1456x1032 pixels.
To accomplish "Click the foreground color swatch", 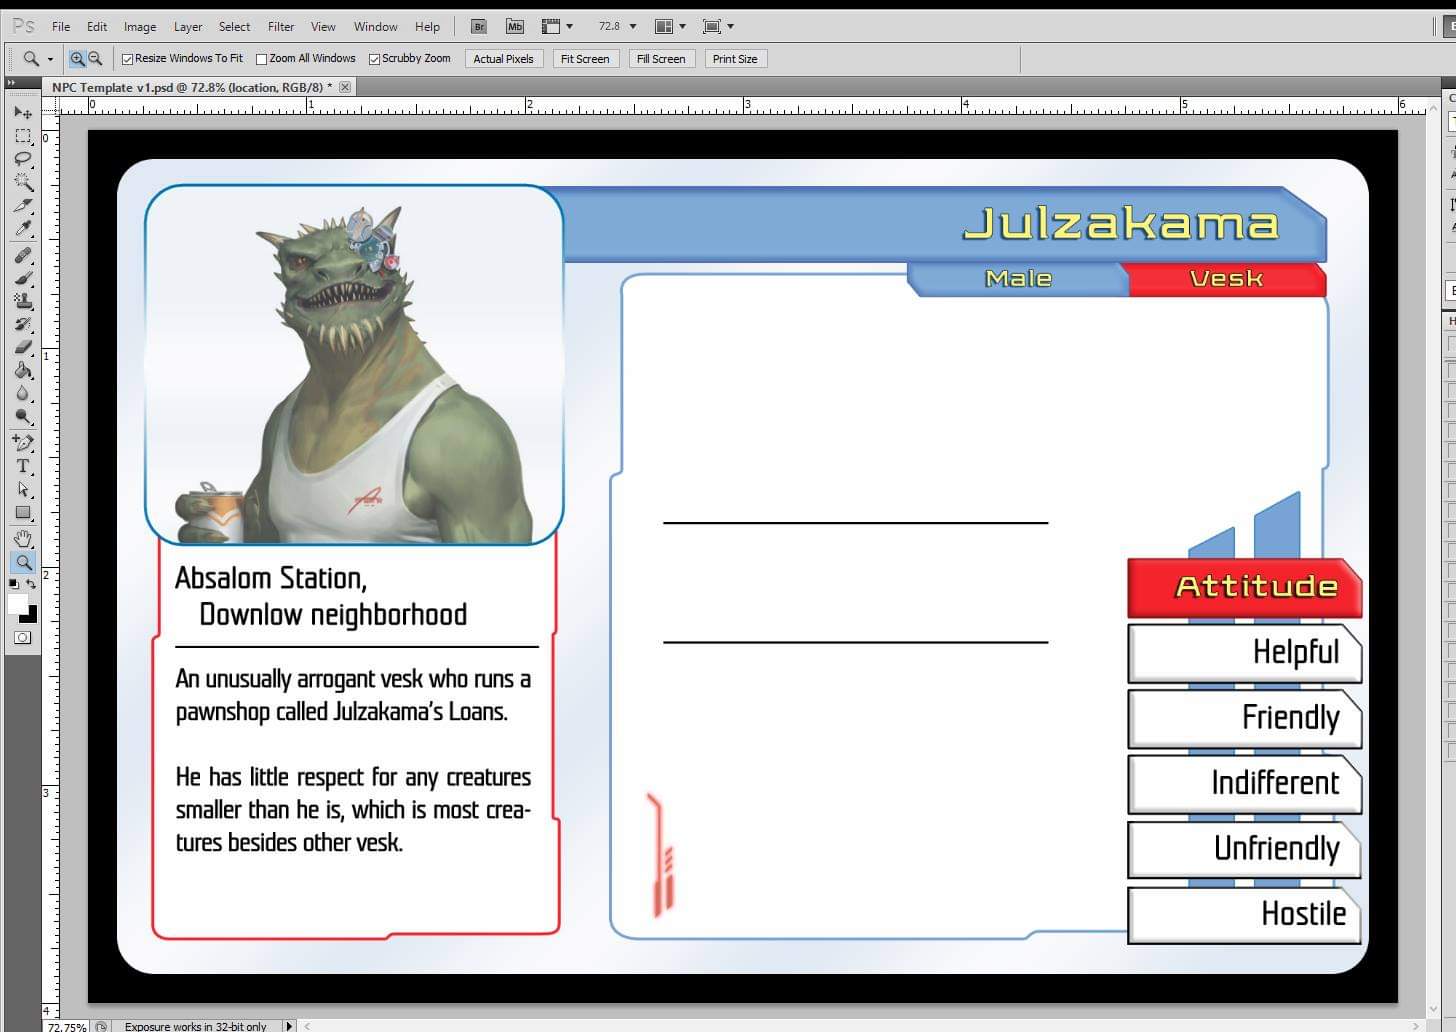I will coord(16,603).
